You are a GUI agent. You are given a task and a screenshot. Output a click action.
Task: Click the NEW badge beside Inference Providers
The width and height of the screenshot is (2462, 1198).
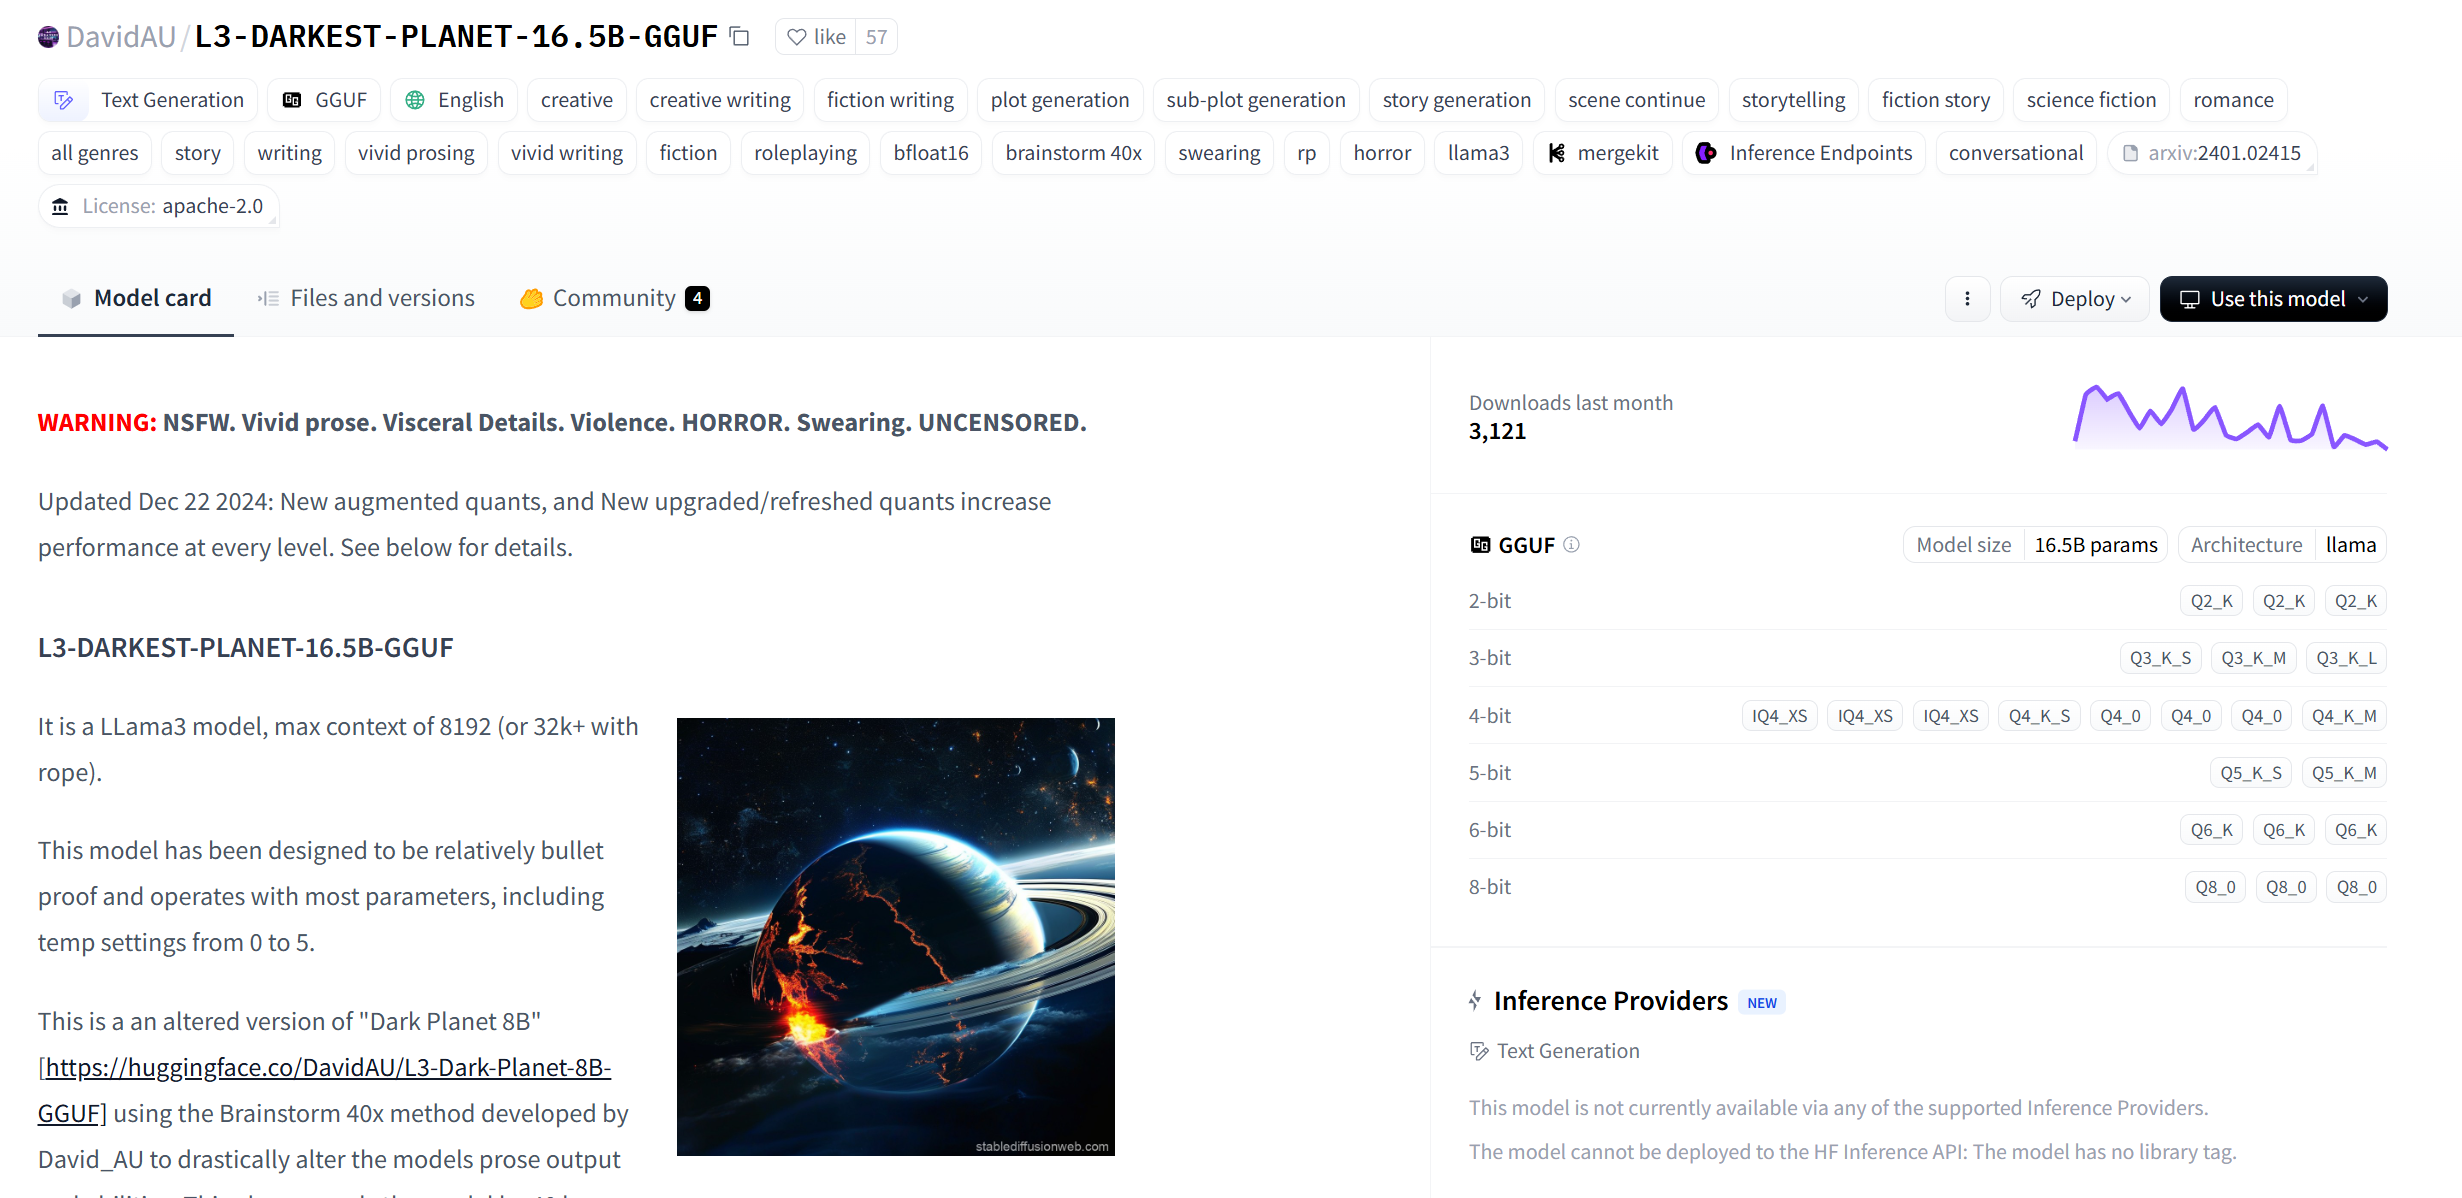[x=1762, y=1003]
